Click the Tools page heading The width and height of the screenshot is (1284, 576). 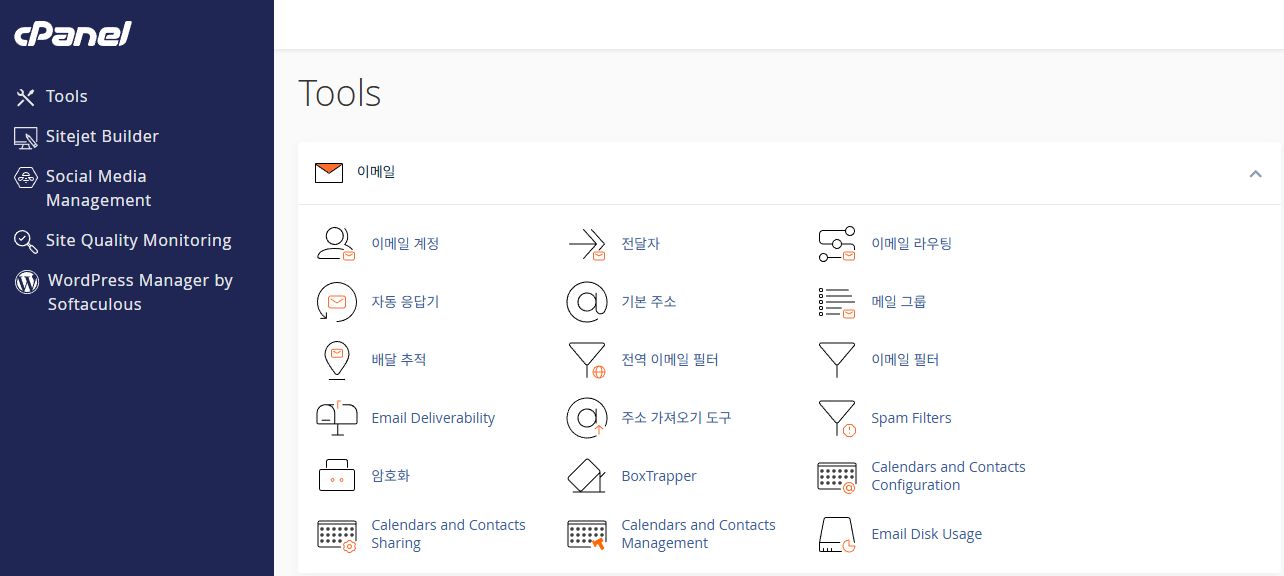[340, 93]
